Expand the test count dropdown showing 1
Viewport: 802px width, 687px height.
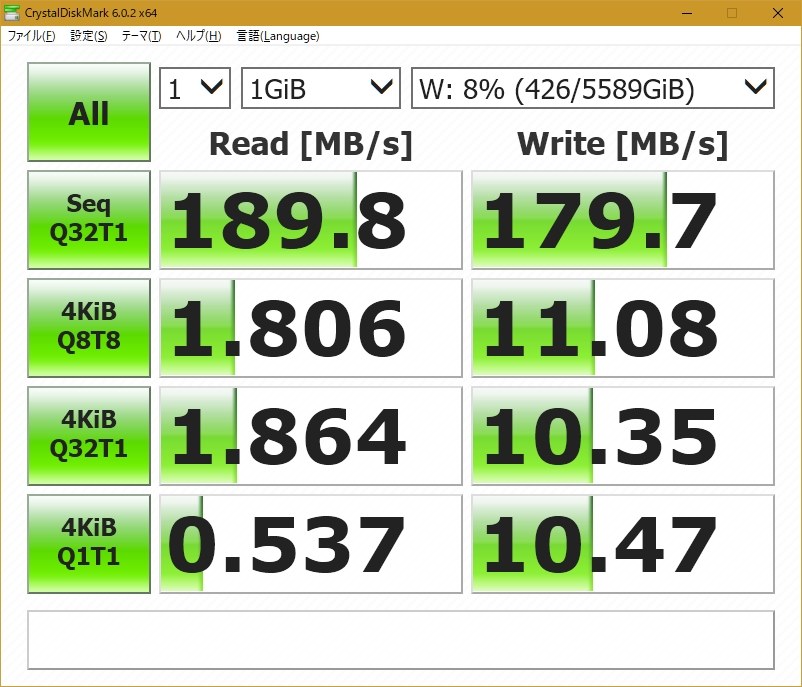(x=196, y=88)
